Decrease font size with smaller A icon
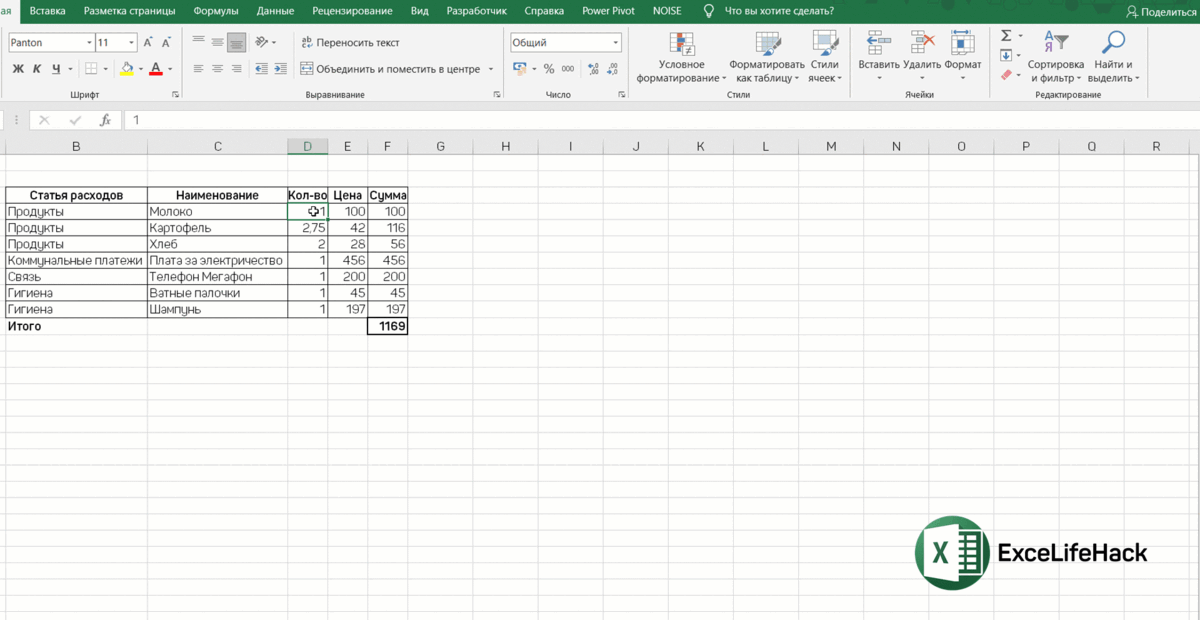The width and height of the screenshot is (1200, 620). (168, 43)
